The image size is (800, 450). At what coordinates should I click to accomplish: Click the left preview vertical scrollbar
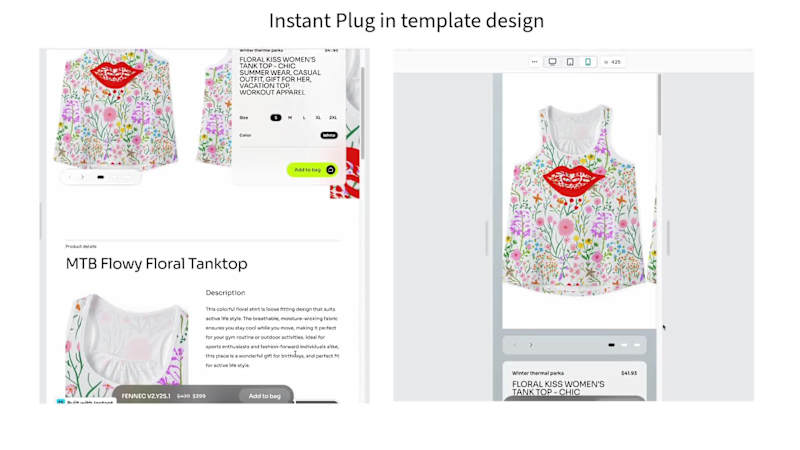363,112
